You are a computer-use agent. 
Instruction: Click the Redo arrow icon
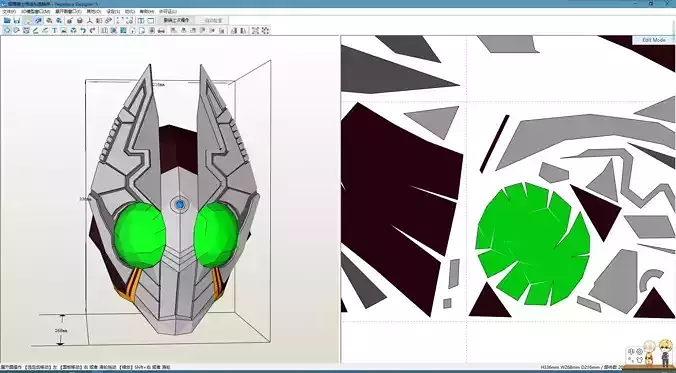click(x=92, y=30)
